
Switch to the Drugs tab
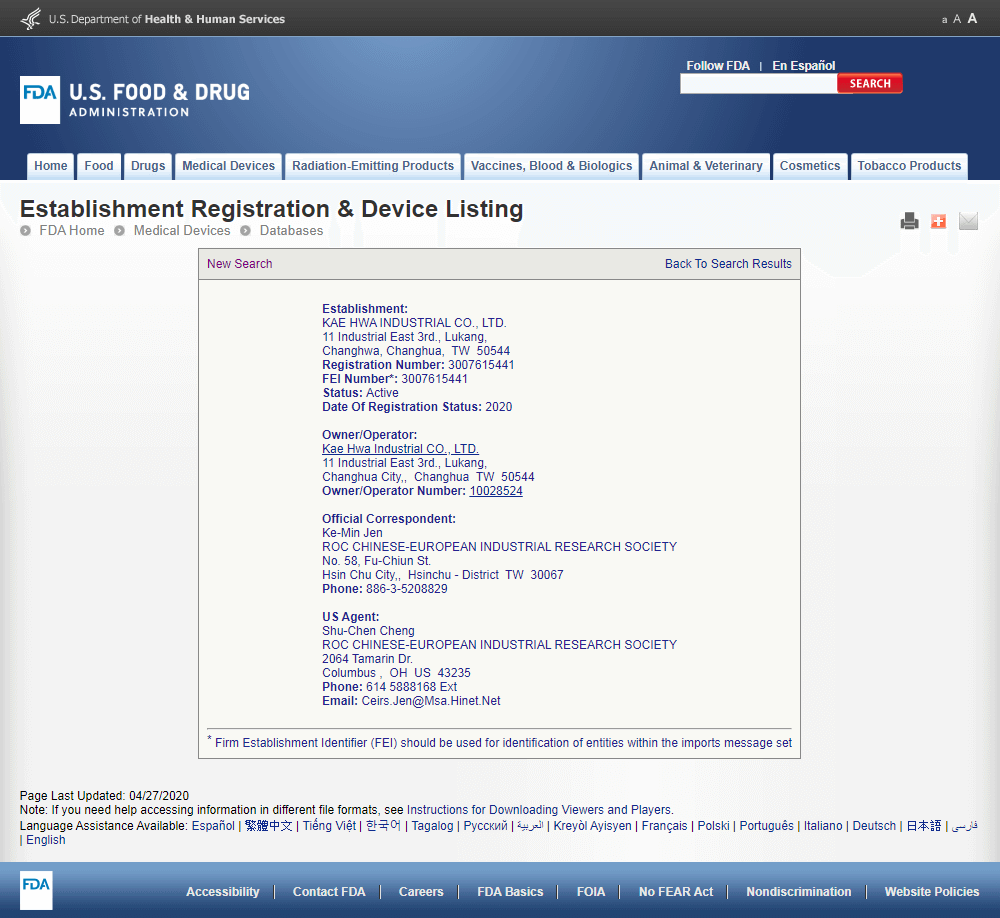click(148, 166)
